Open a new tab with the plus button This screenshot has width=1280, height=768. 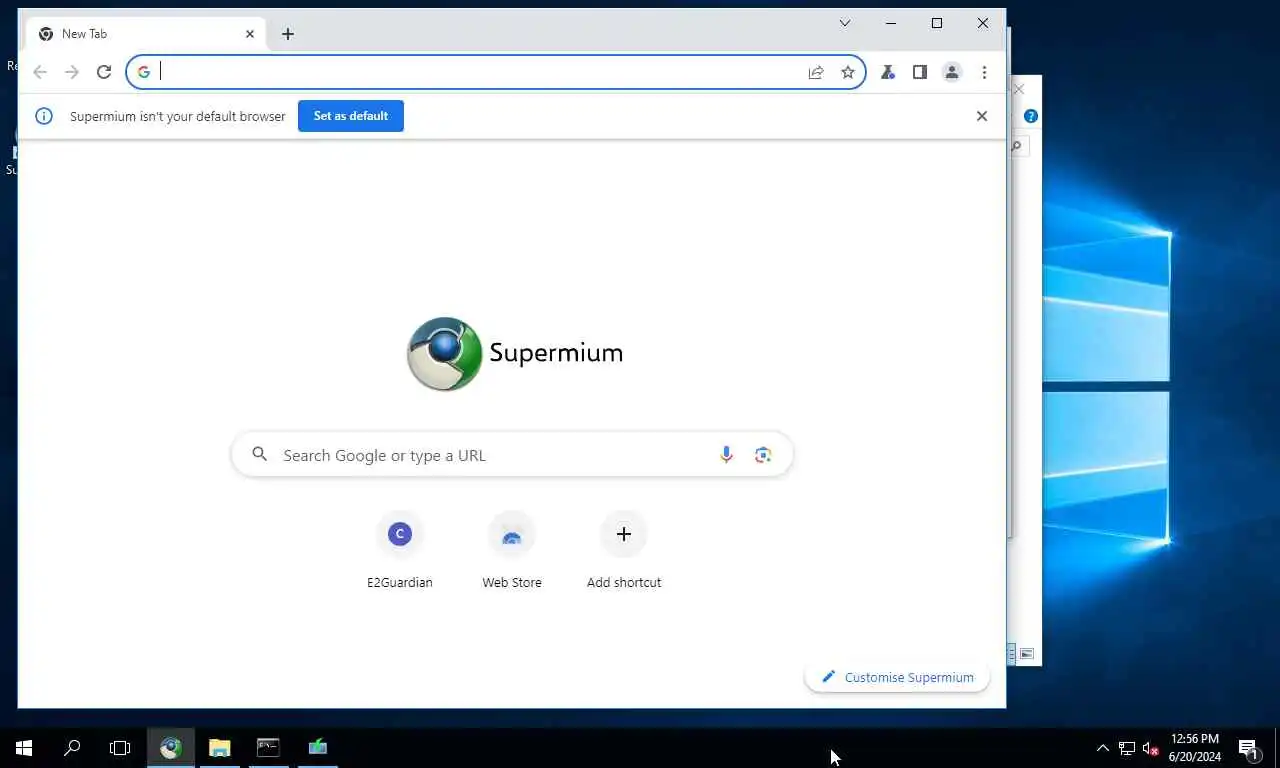coord(288,34)
